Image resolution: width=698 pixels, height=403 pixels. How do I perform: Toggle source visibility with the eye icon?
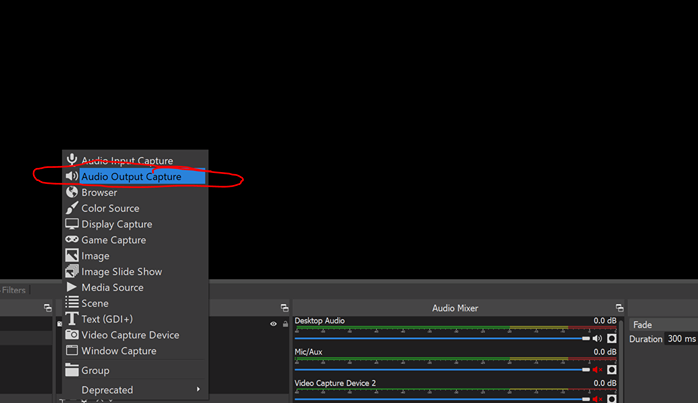point(273,324)
